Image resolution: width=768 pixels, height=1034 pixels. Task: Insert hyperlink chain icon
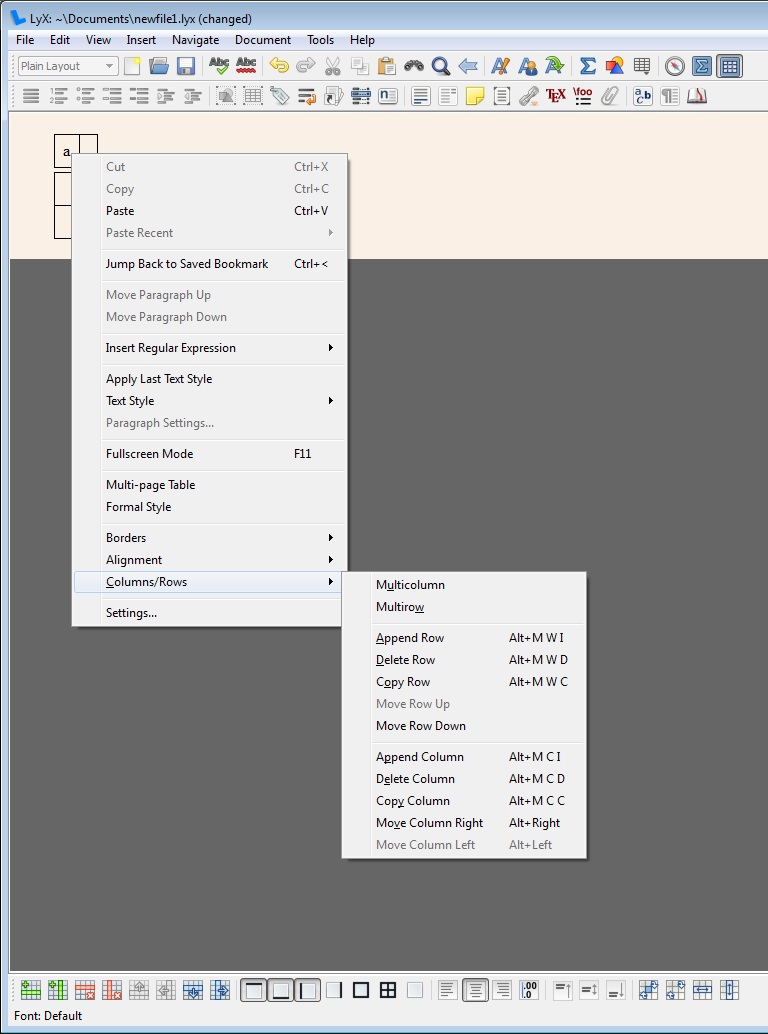click(529, 96)
